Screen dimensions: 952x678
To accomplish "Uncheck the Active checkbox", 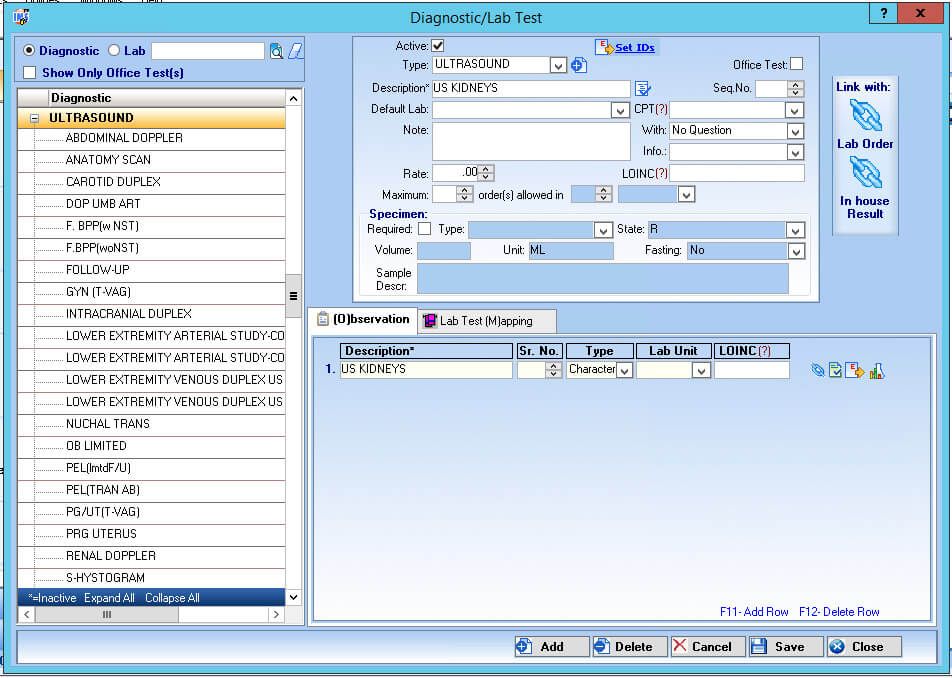I will (x=437, y=46).
